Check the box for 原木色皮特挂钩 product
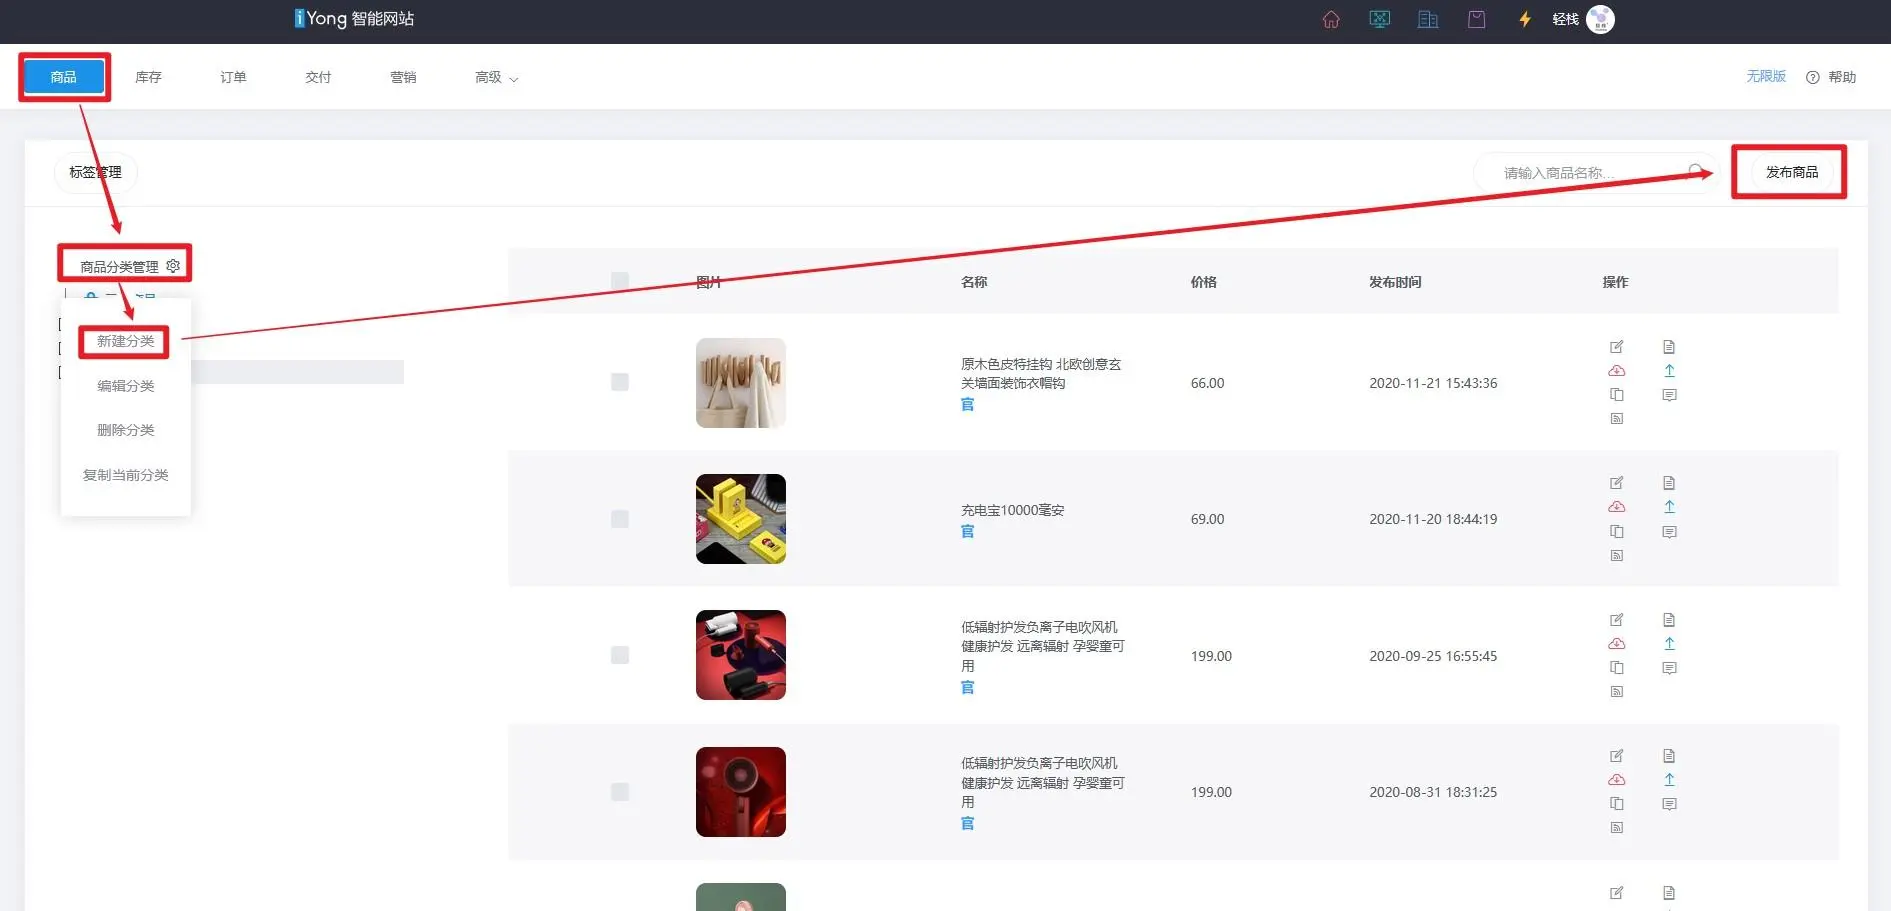 tap(620, 382)
